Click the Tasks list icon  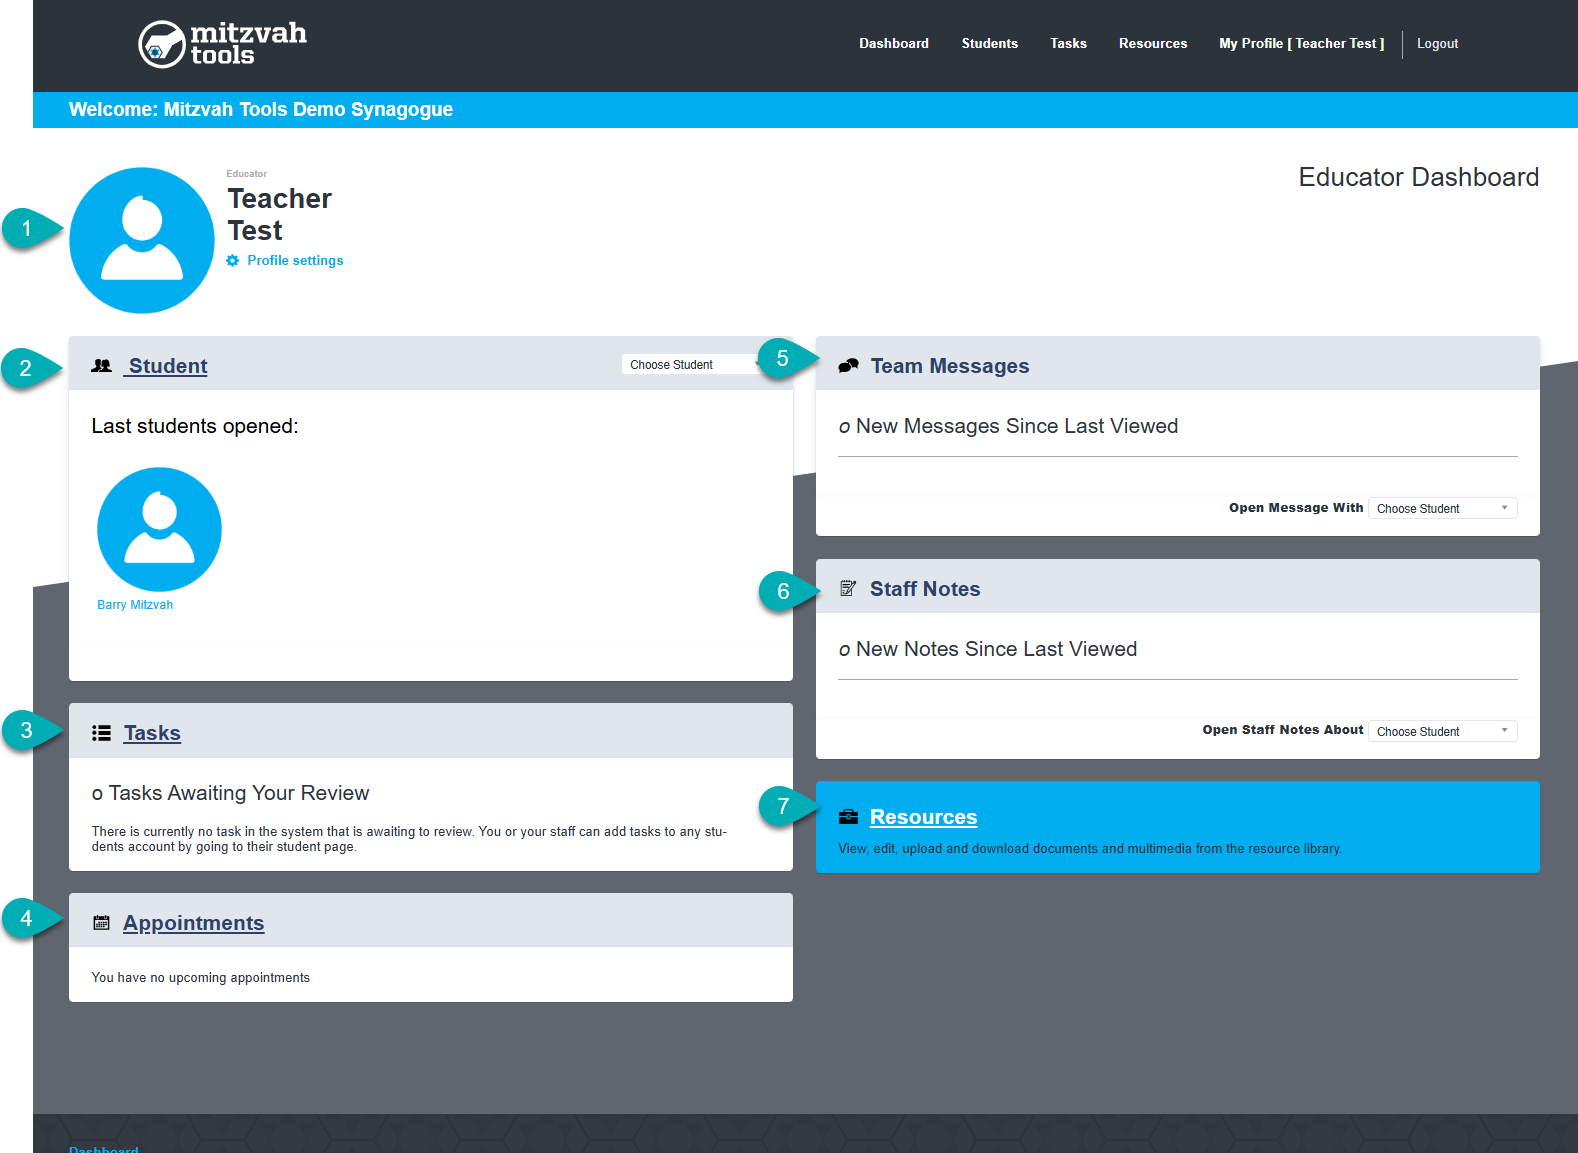point(101,733)
